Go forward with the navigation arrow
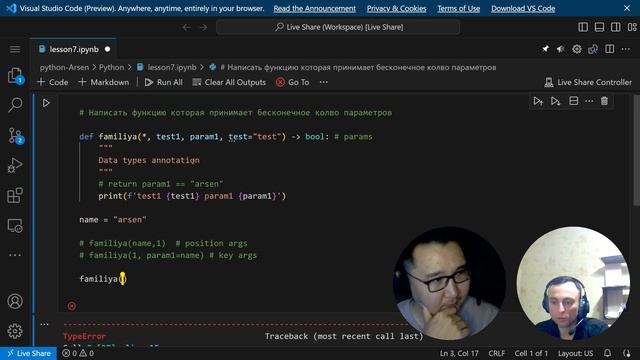This screenshot has width=640, height=360. click(203, 27)
